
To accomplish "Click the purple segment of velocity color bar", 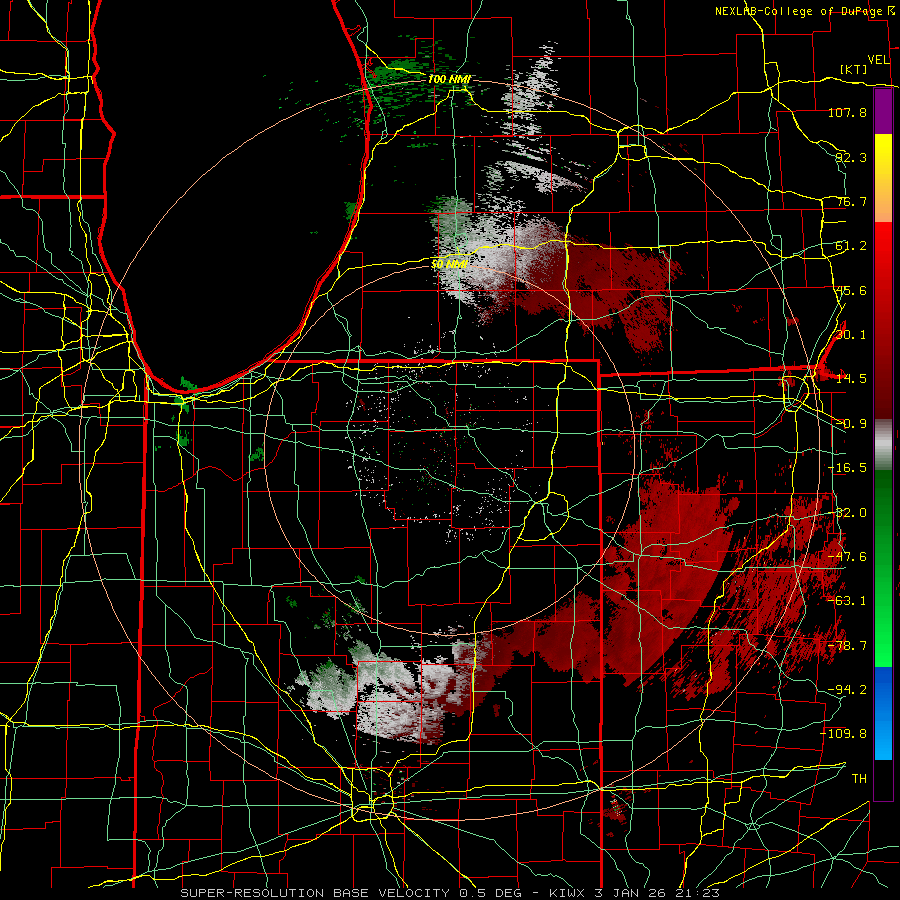I will tap(883, 111).
